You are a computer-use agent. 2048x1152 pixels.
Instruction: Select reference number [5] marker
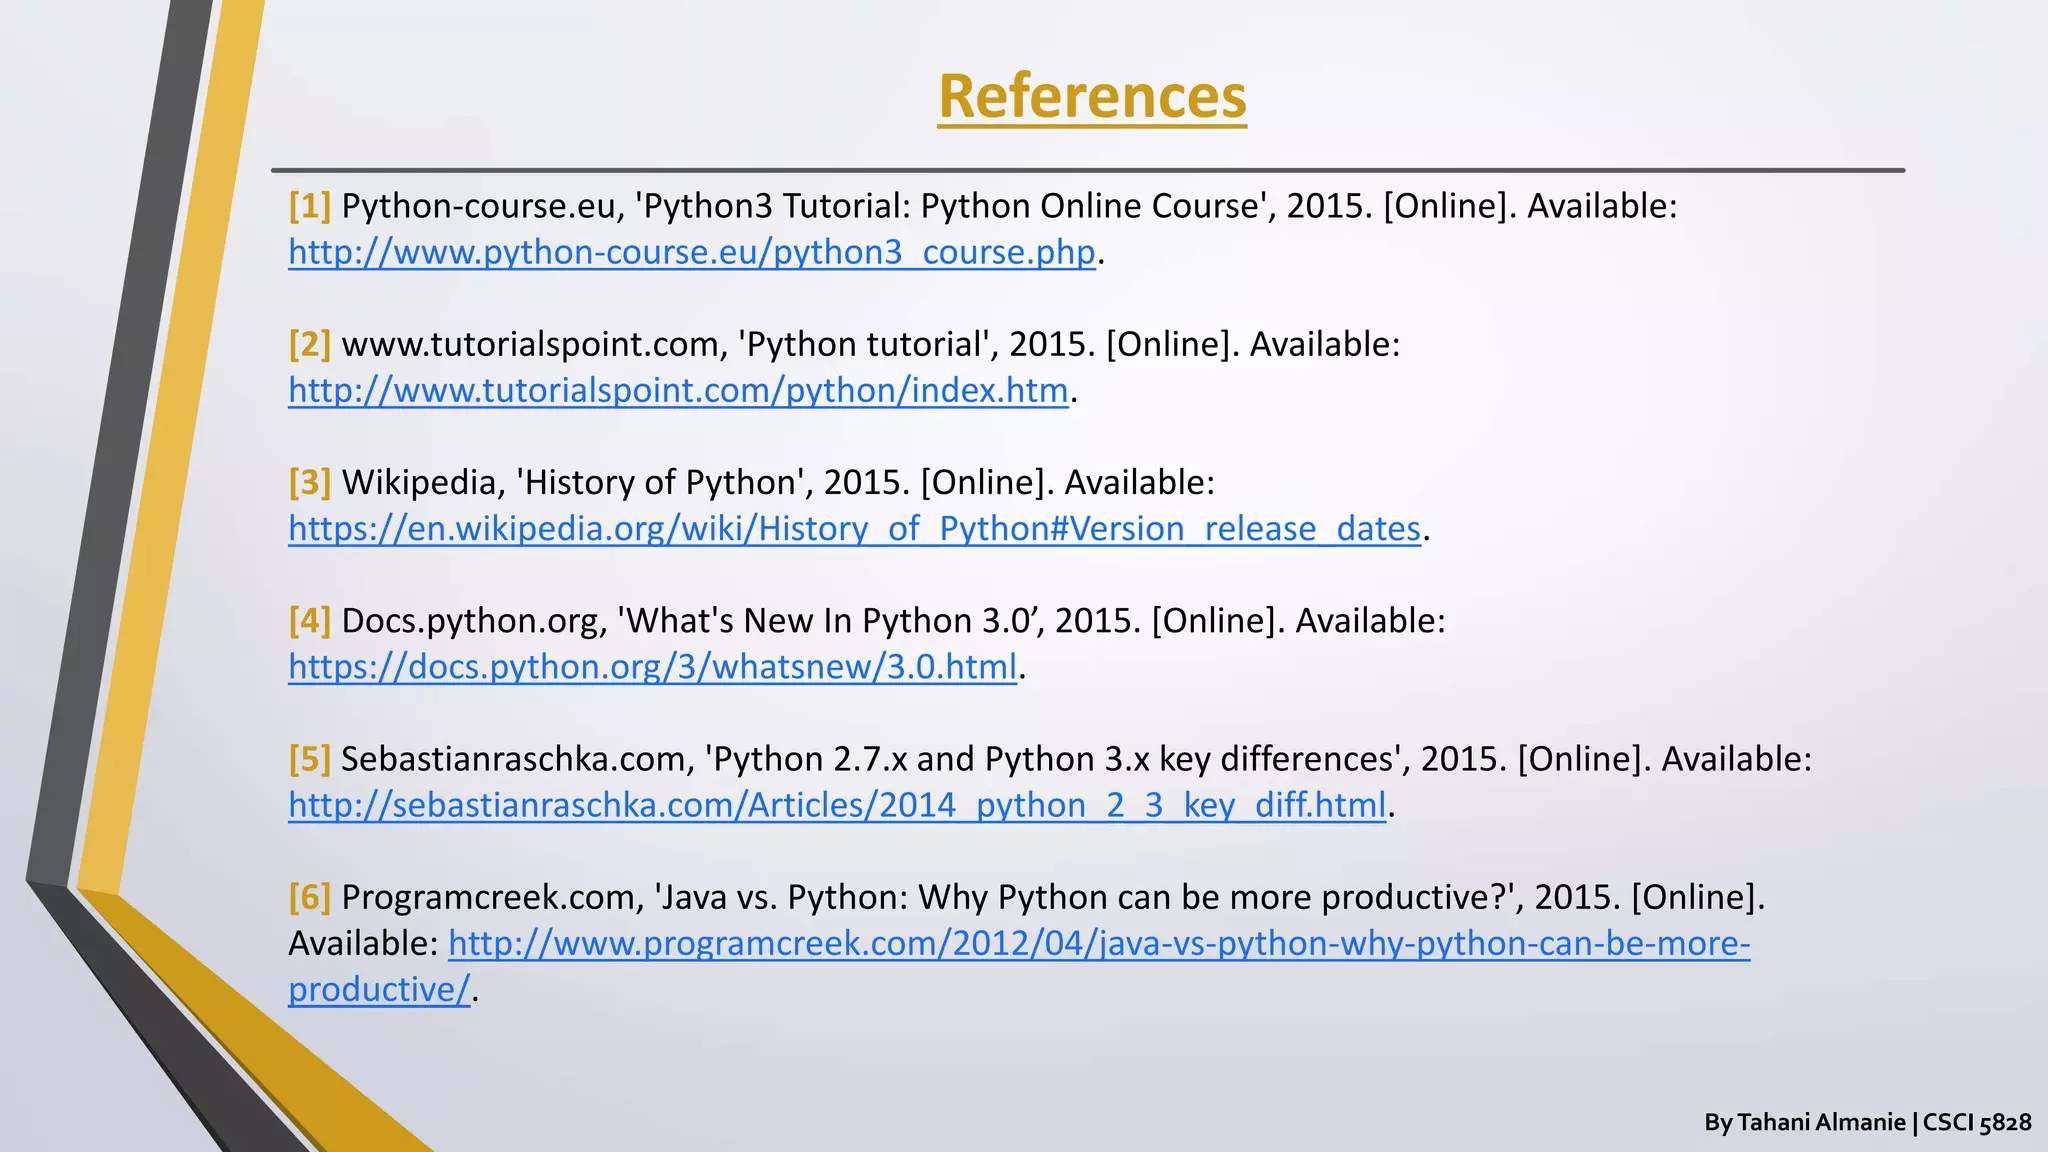click(309, 759)
